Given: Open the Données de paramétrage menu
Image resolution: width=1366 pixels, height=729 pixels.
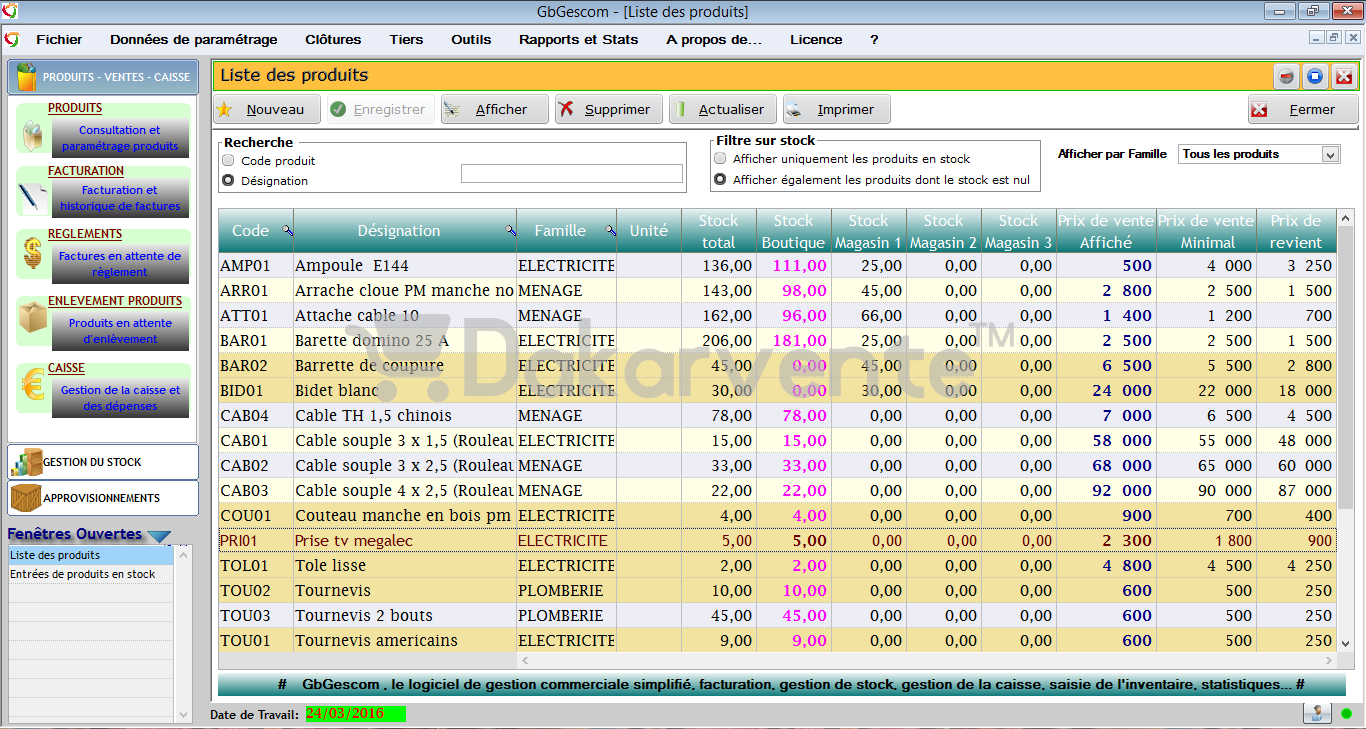Looking at the screenshot, I should coord(194,40).
